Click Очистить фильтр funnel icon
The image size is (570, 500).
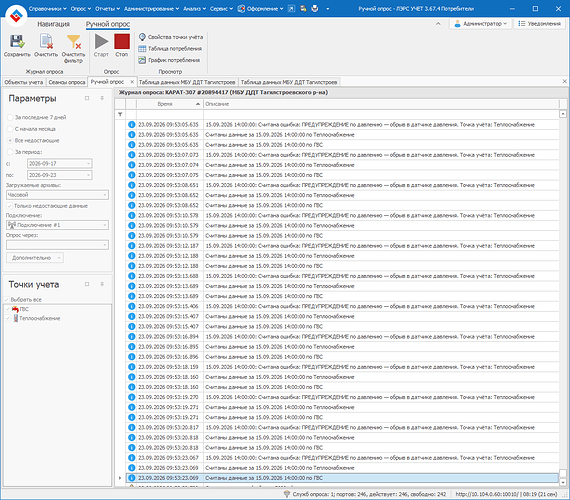pyautogui.click(x=74, y=42)
